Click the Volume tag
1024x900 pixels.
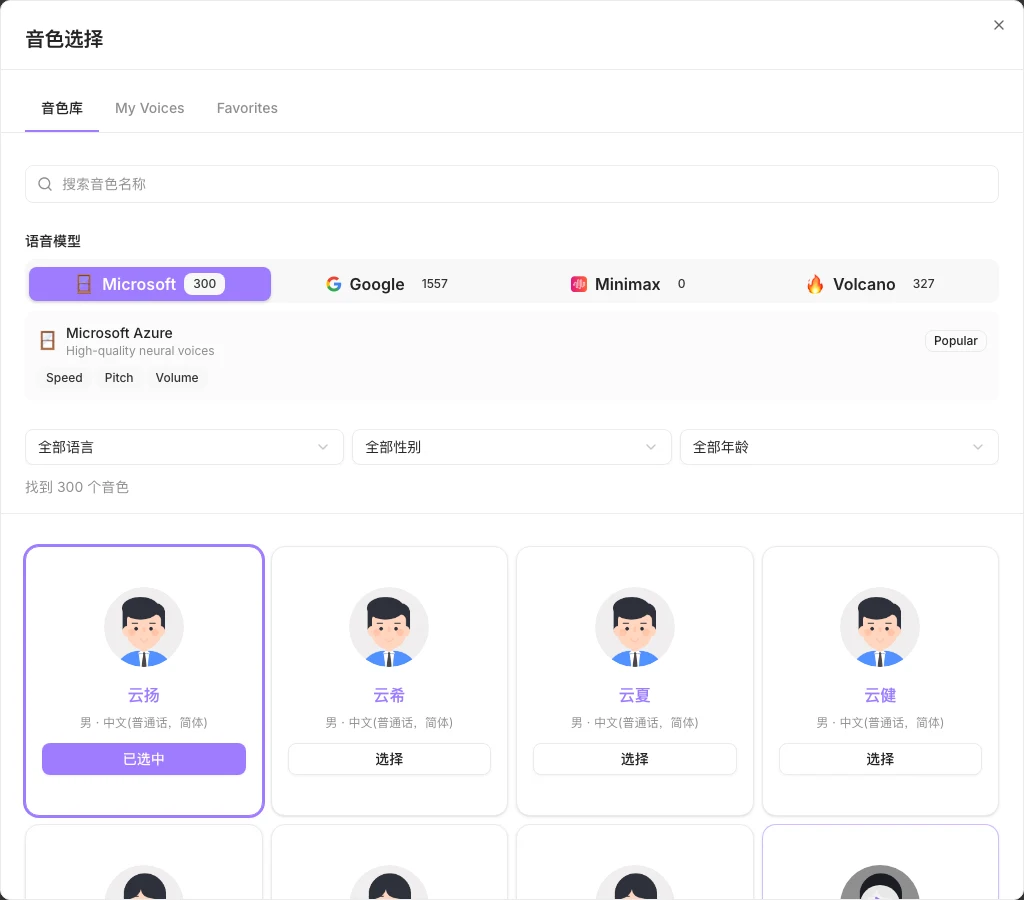click(177, 378)
